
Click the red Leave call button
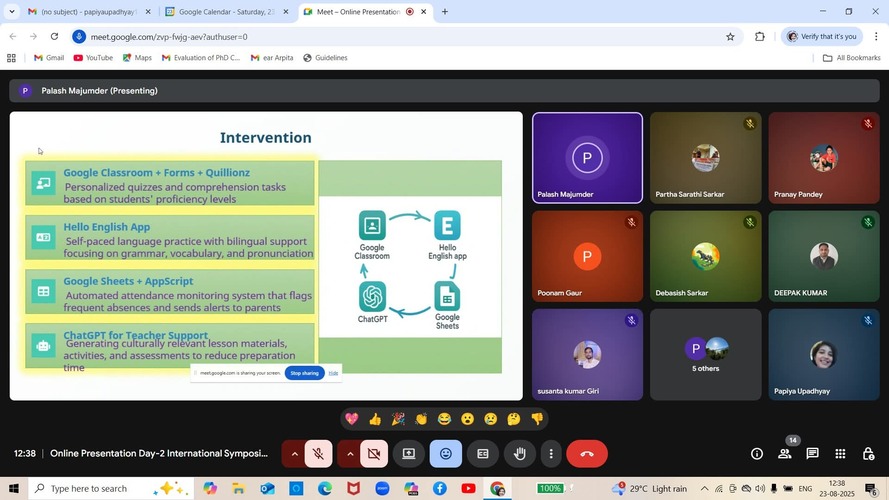pos(587,454)
